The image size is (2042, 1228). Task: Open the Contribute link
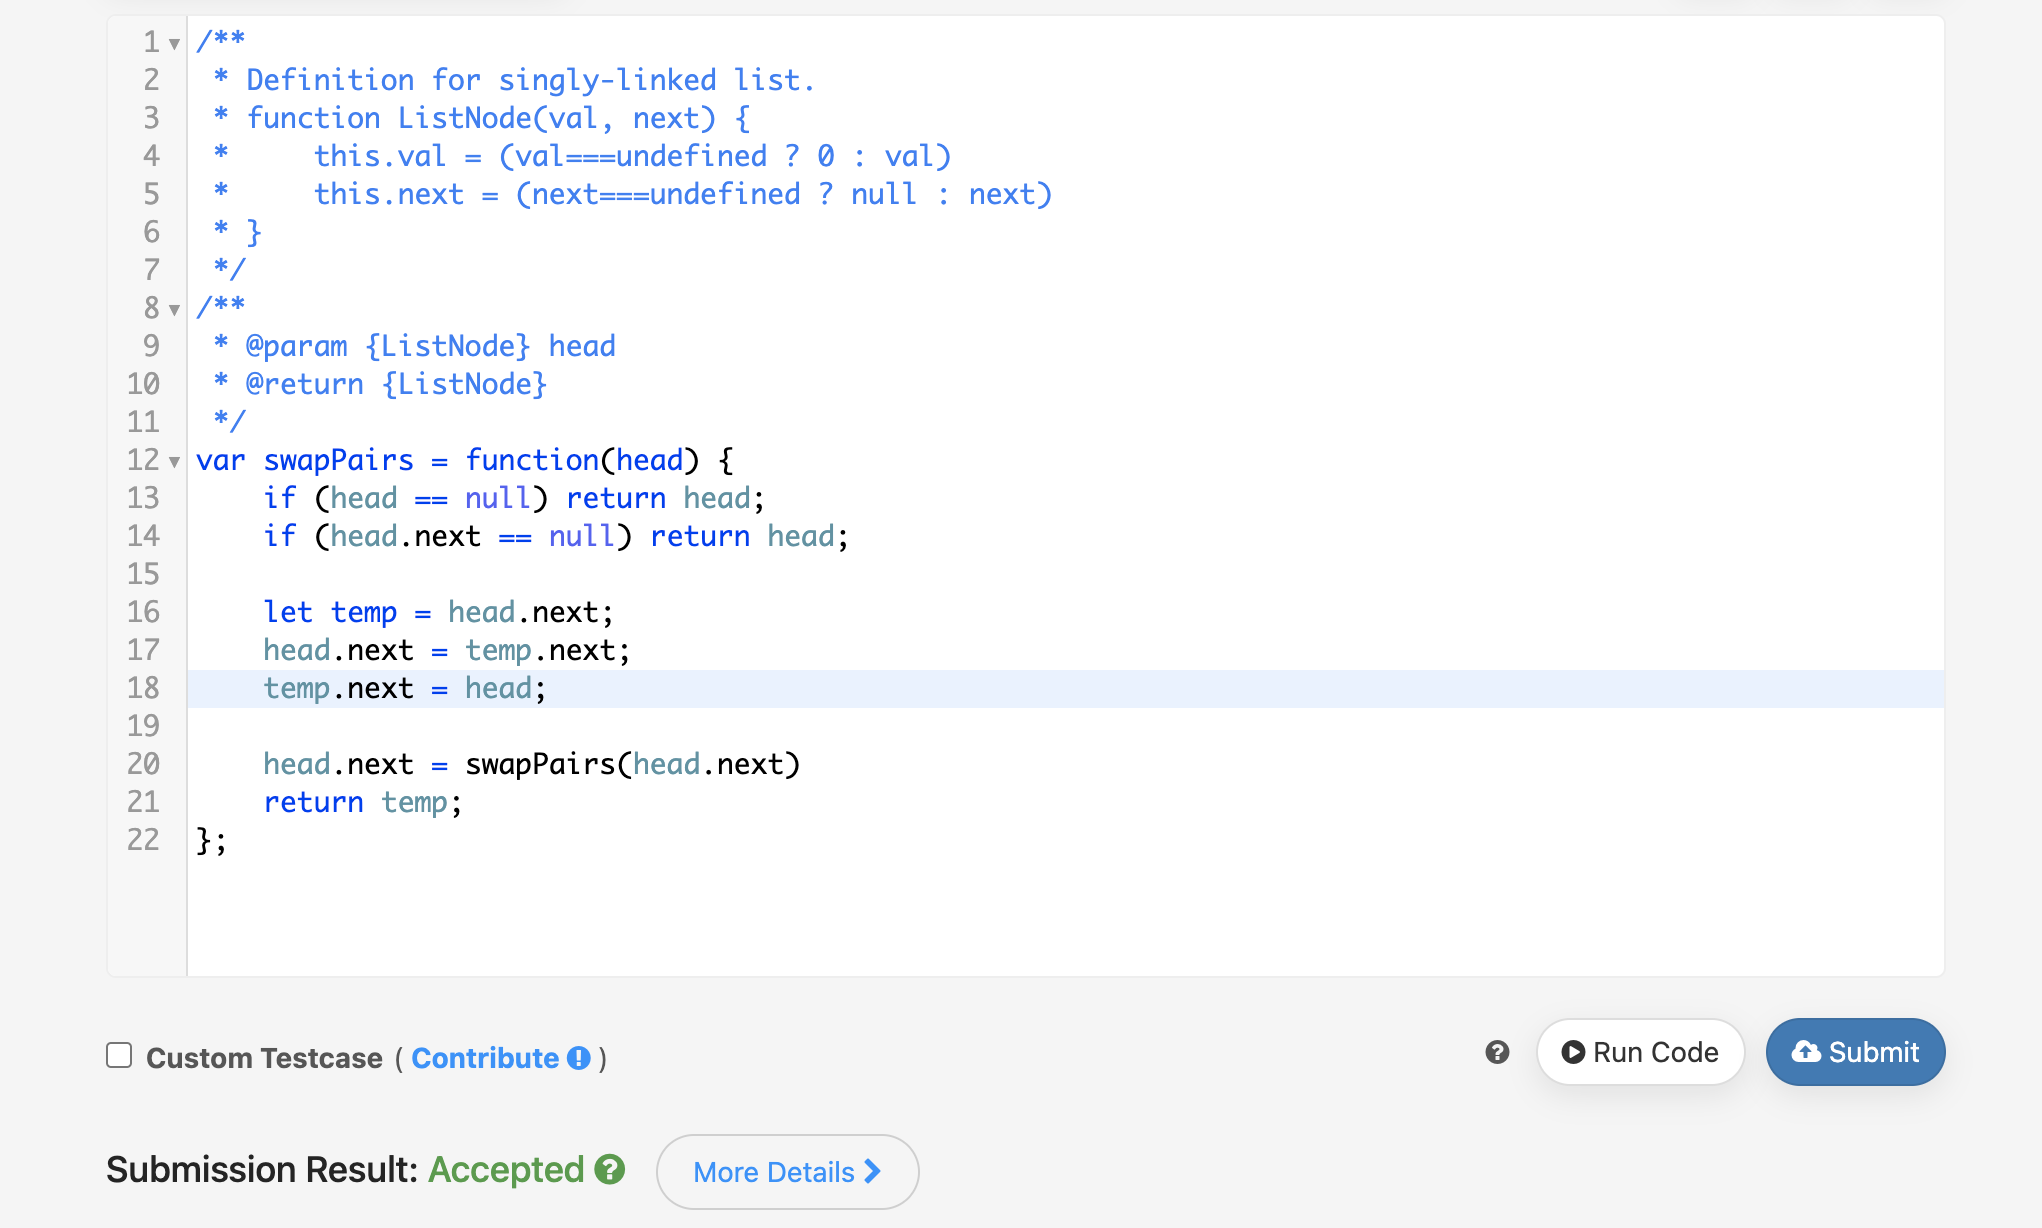pos(485,1058)
